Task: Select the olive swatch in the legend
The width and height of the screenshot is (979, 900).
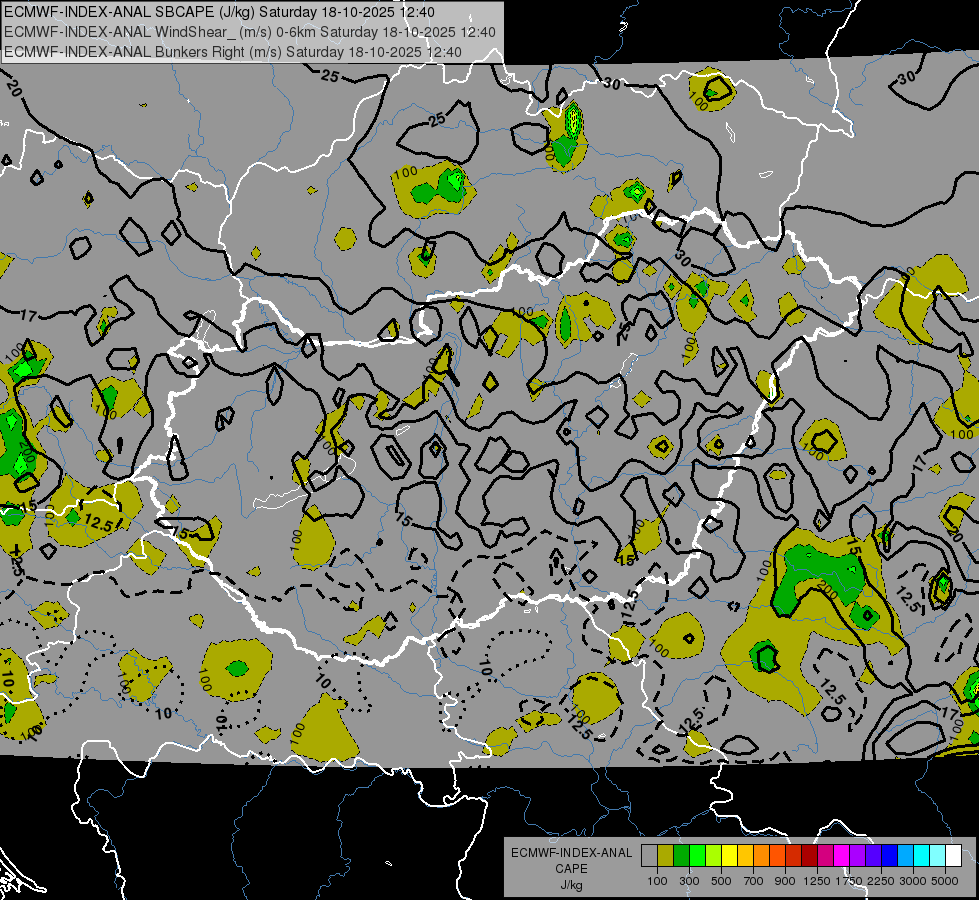Action: pos(665,855)
